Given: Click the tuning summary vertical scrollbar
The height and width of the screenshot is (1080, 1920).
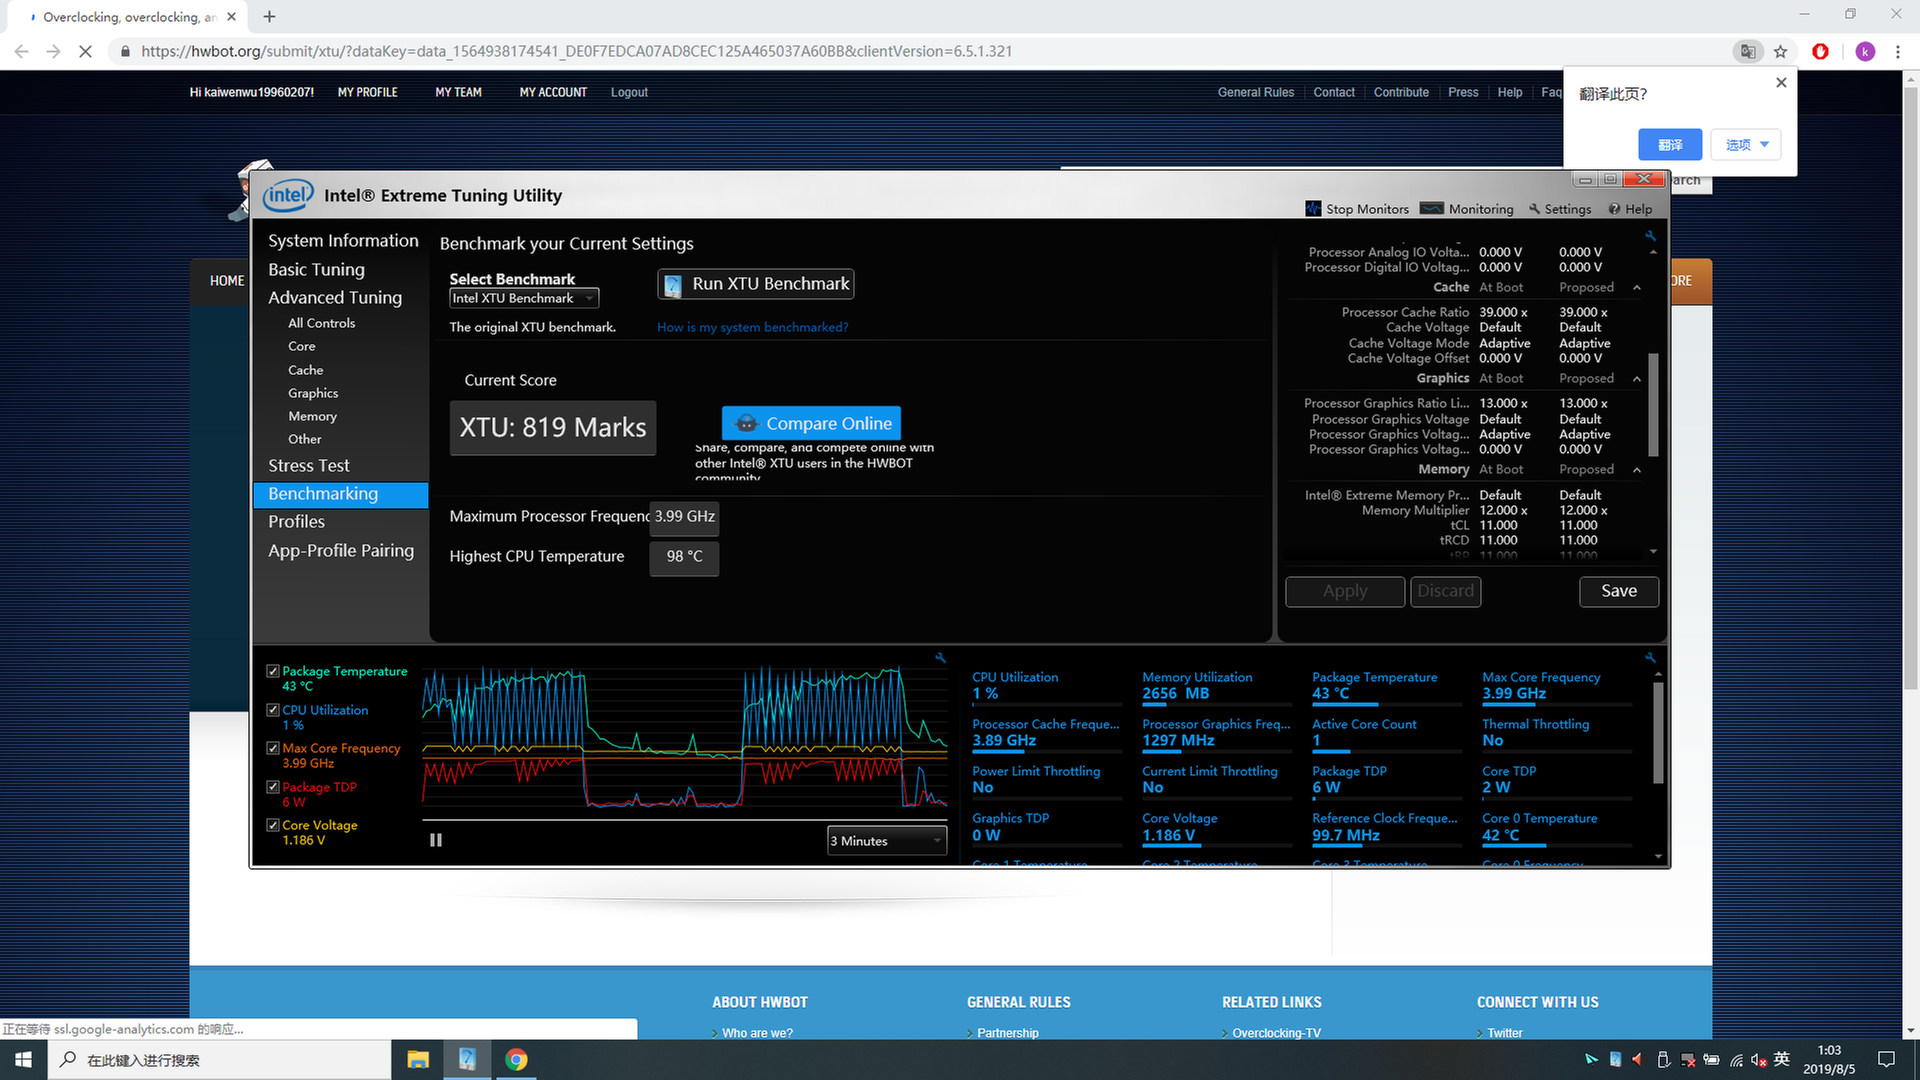Looking at the screenshot, I should (x=1653, y=404).
